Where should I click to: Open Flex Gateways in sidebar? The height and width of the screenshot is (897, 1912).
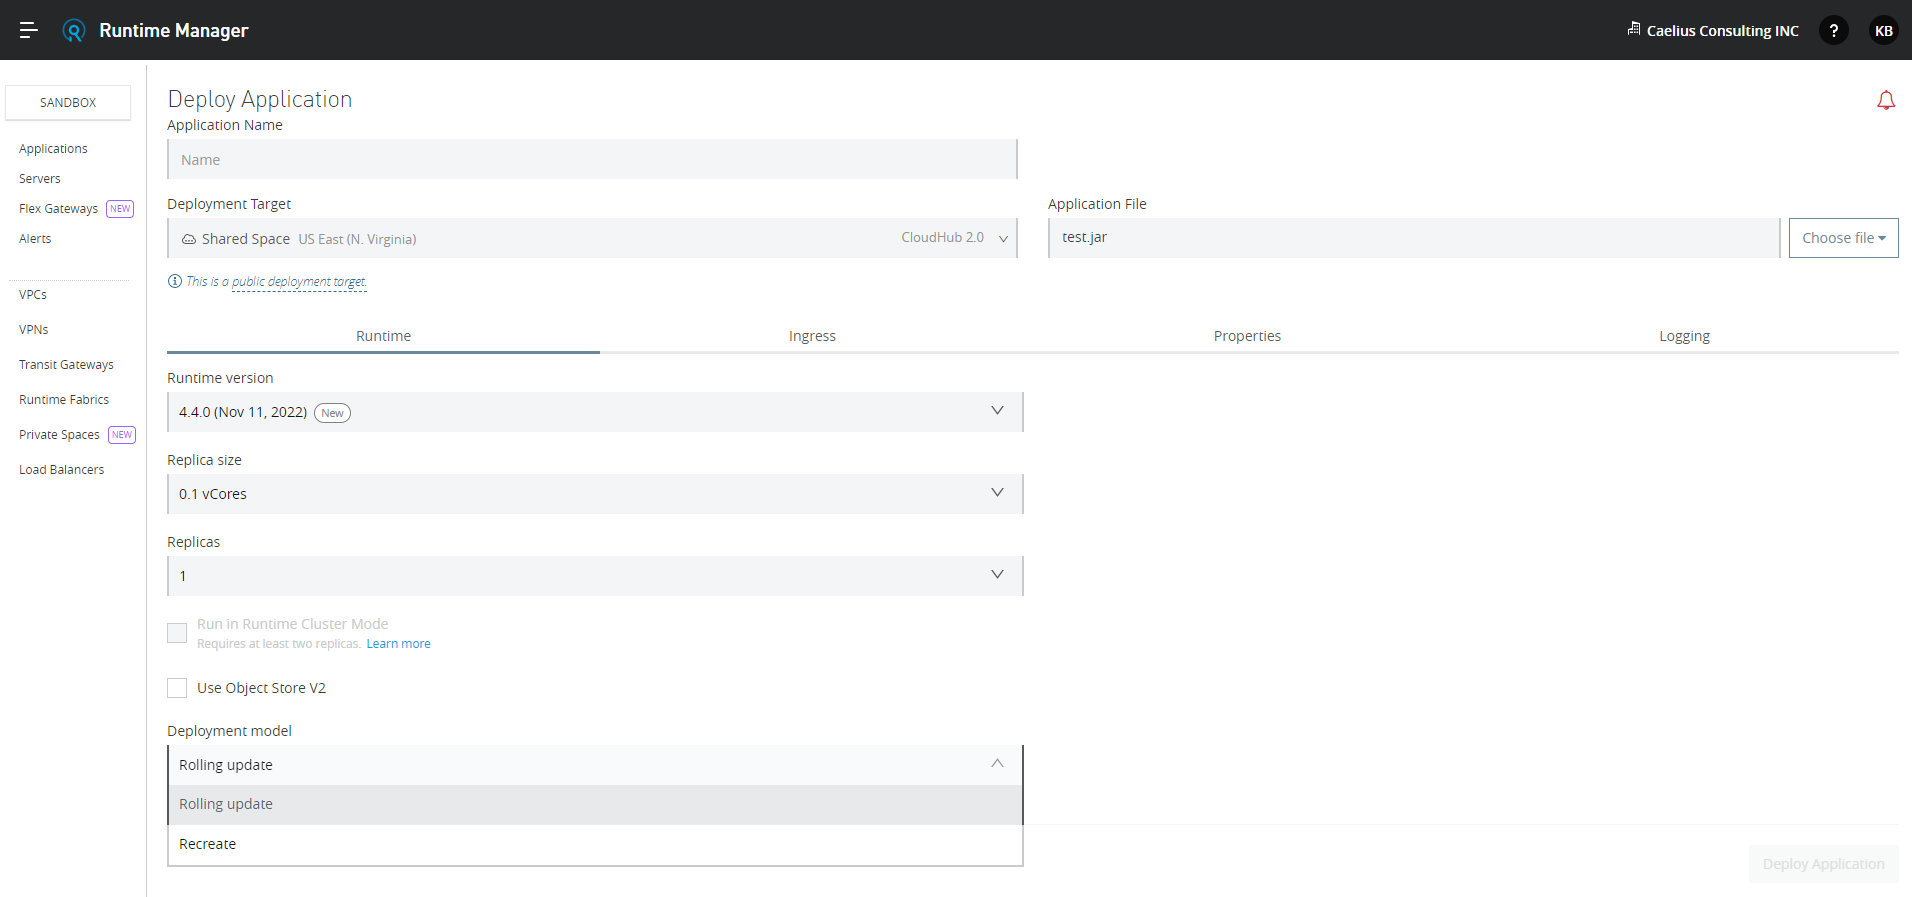(x=58, y=209)
